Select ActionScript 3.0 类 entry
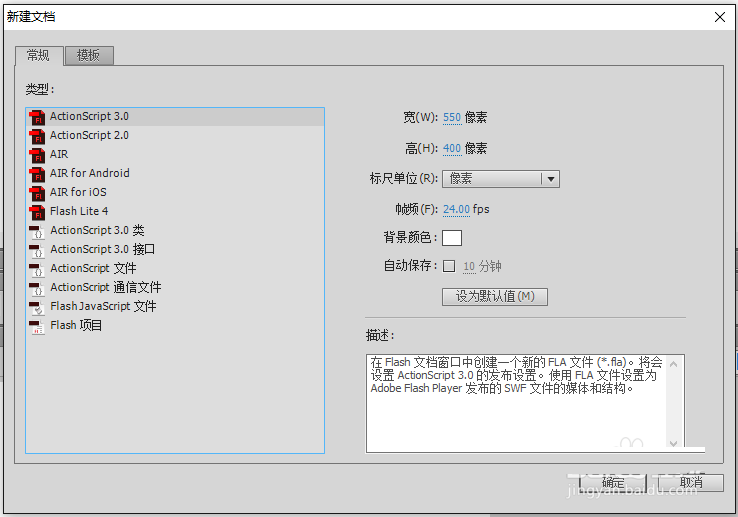The width and height of the screenshot is (738, 517). tap(175, 230)
